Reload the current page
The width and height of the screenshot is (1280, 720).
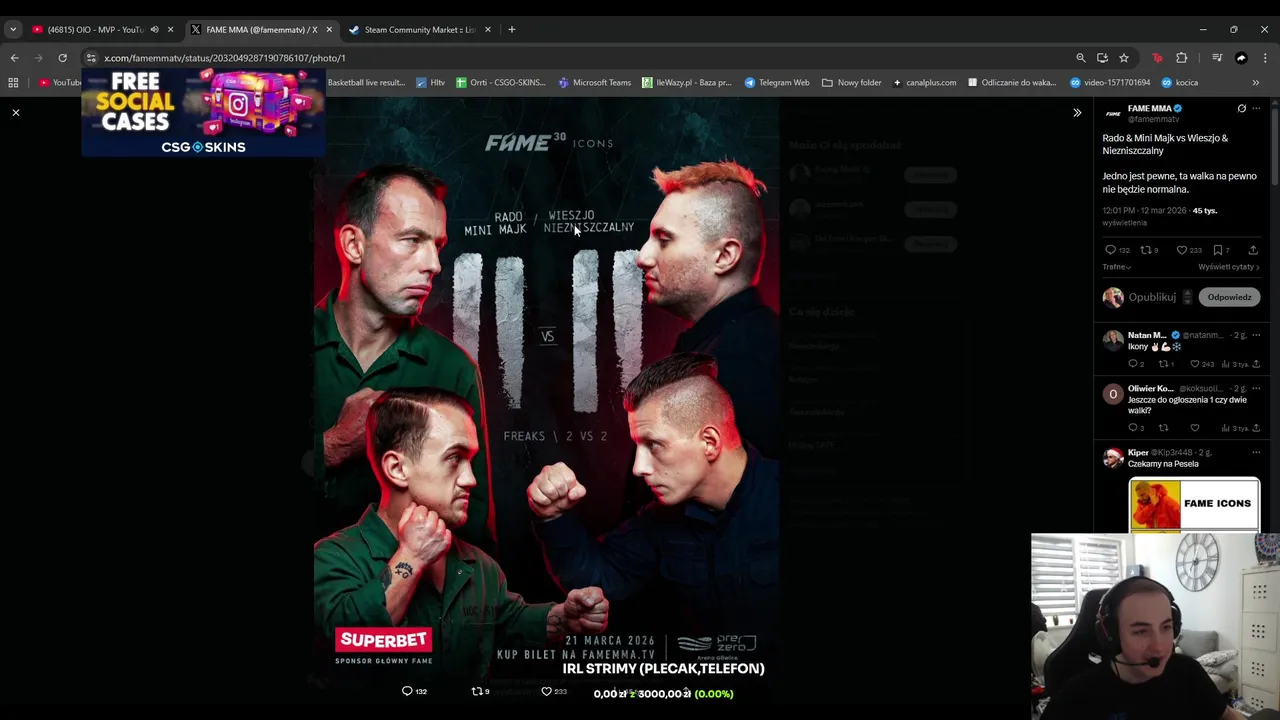pyautogui.click(x=62, y=58)
